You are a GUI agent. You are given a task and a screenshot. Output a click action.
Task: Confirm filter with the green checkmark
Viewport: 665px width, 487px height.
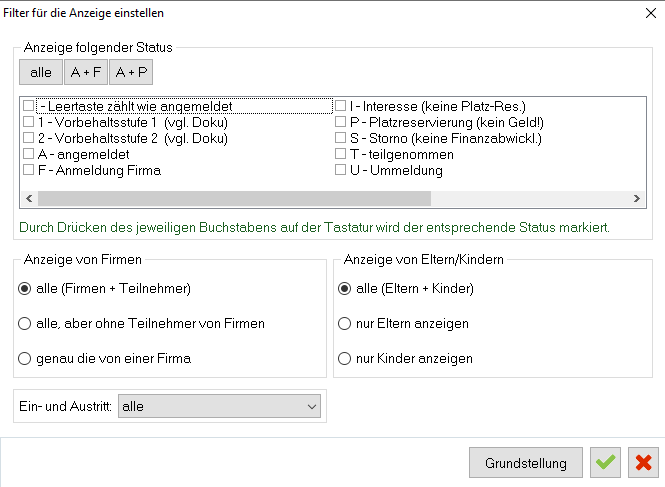pyautogui.click(x=605, y=462)
